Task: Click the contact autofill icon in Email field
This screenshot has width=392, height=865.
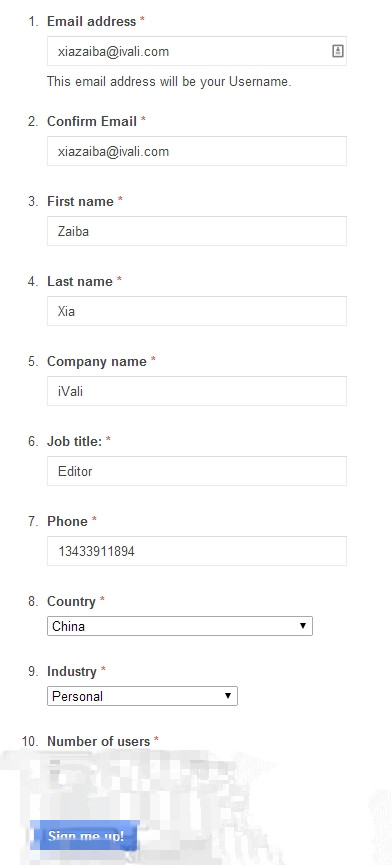Action: [x=337, y=51]
